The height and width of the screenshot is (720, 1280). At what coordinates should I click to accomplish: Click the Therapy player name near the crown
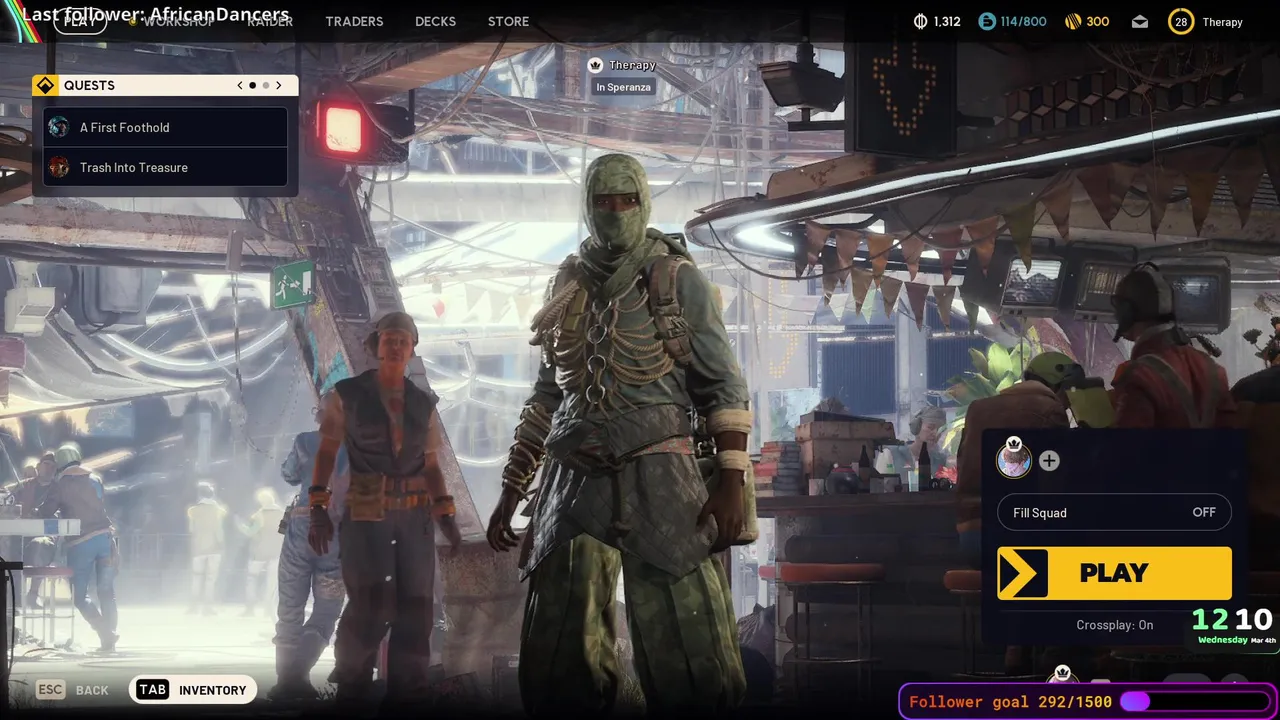632,65
